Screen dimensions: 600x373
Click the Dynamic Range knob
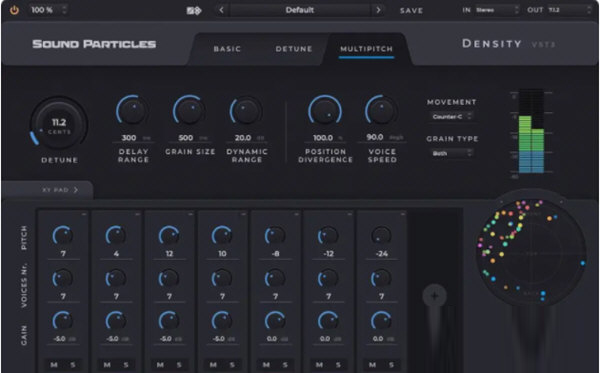pyautogui.click(x=246, y=111)
